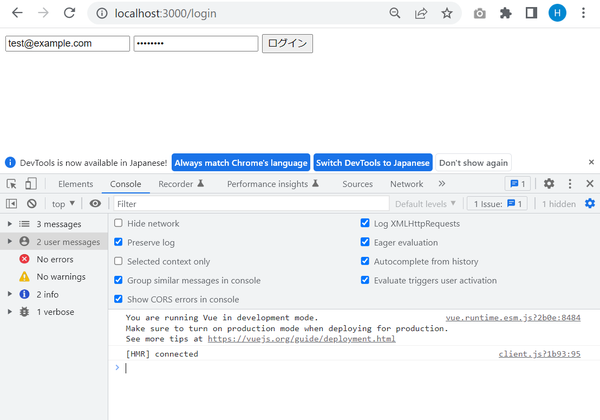Bookmark this page with star icon
Image resolution: width=600 pixels, height=420 pixels.
click(x=447, y=13)
